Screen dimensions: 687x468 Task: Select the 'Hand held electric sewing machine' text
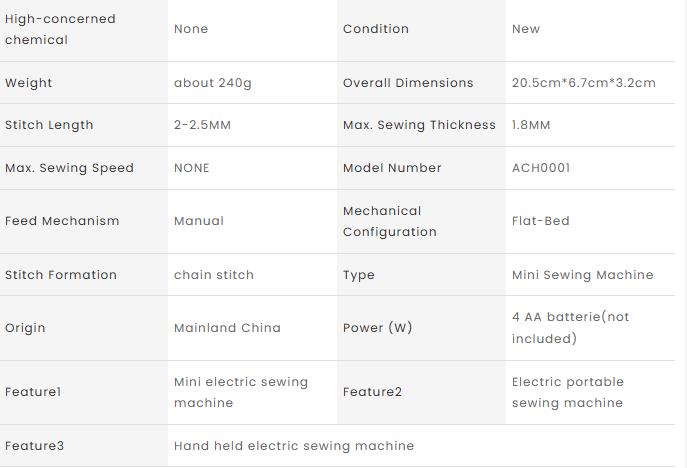pyautogui.click(x=293, y=446)
